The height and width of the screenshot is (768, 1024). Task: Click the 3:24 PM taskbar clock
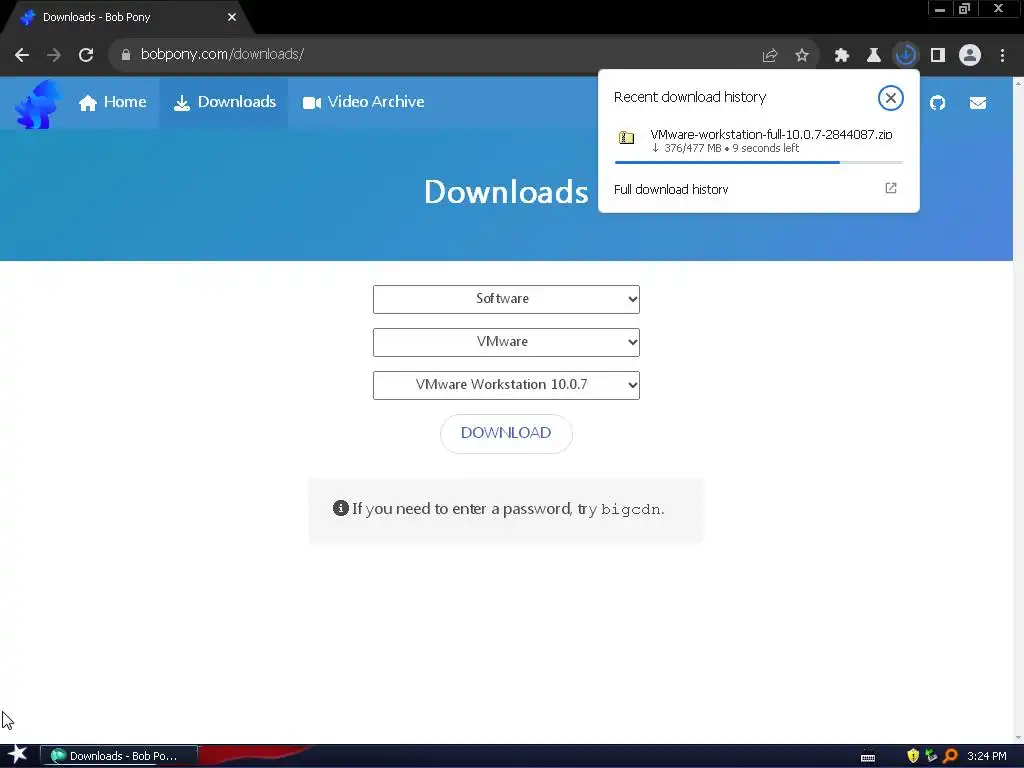coord(986,756)
